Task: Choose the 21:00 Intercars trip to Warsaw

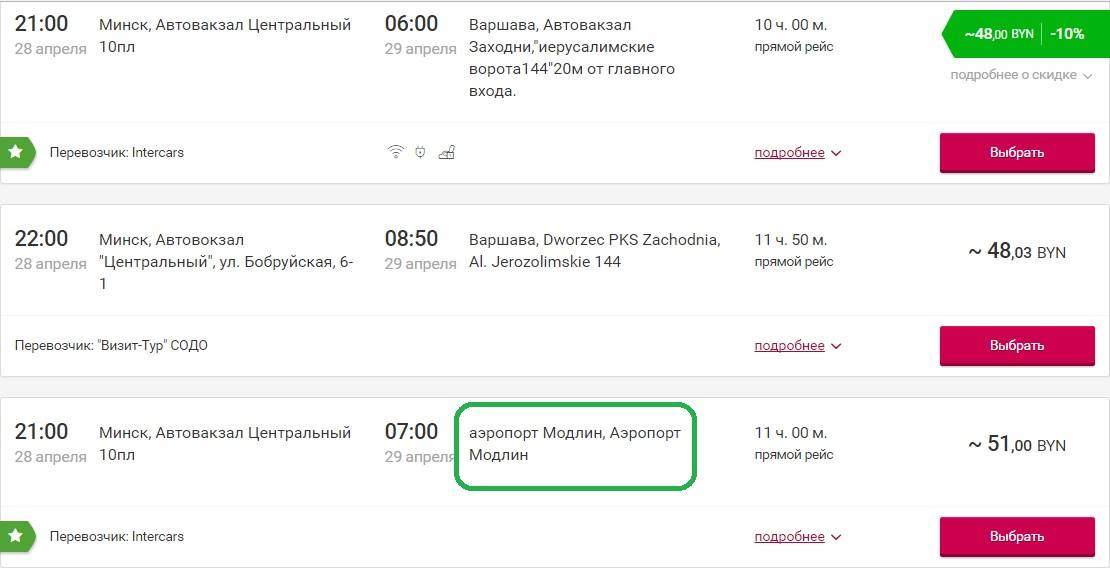Action: click(1017, 152)
